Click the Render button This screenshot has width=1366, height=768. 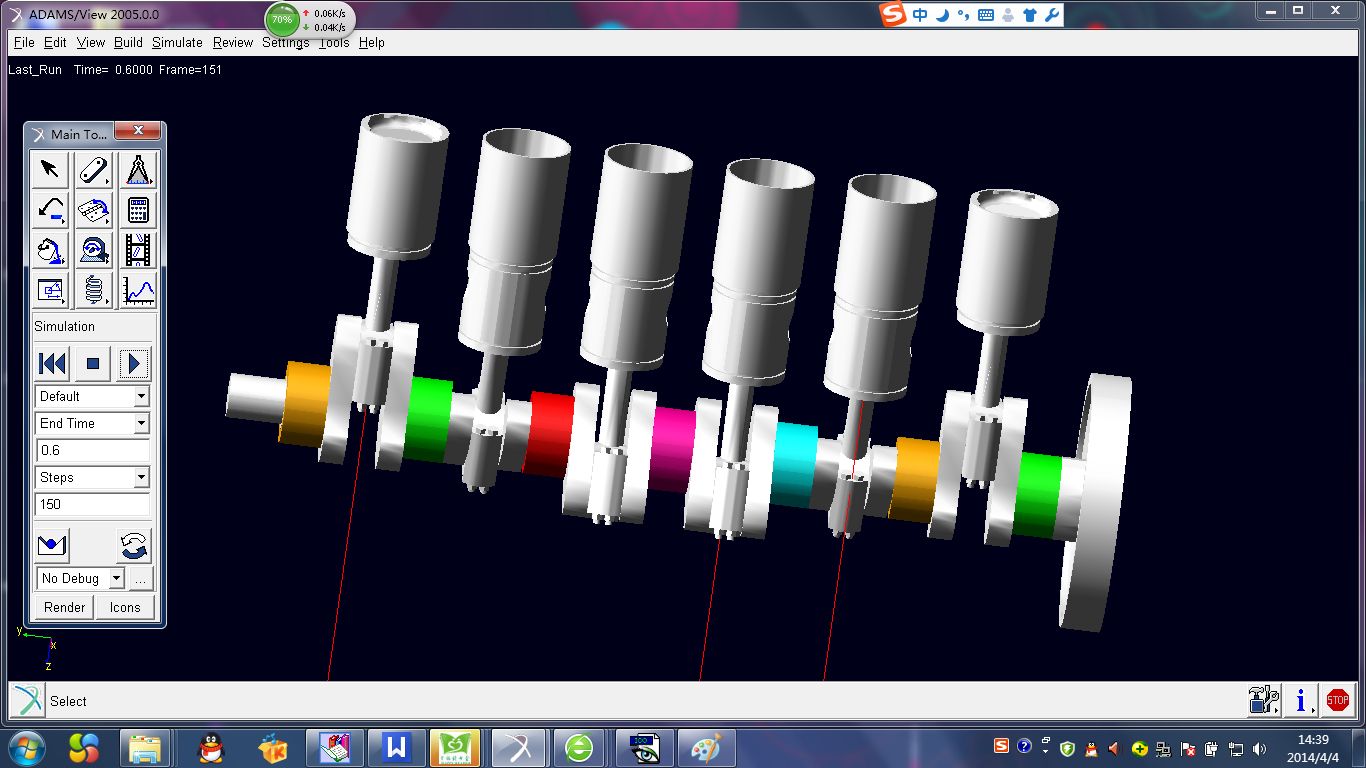pos(64,607)
